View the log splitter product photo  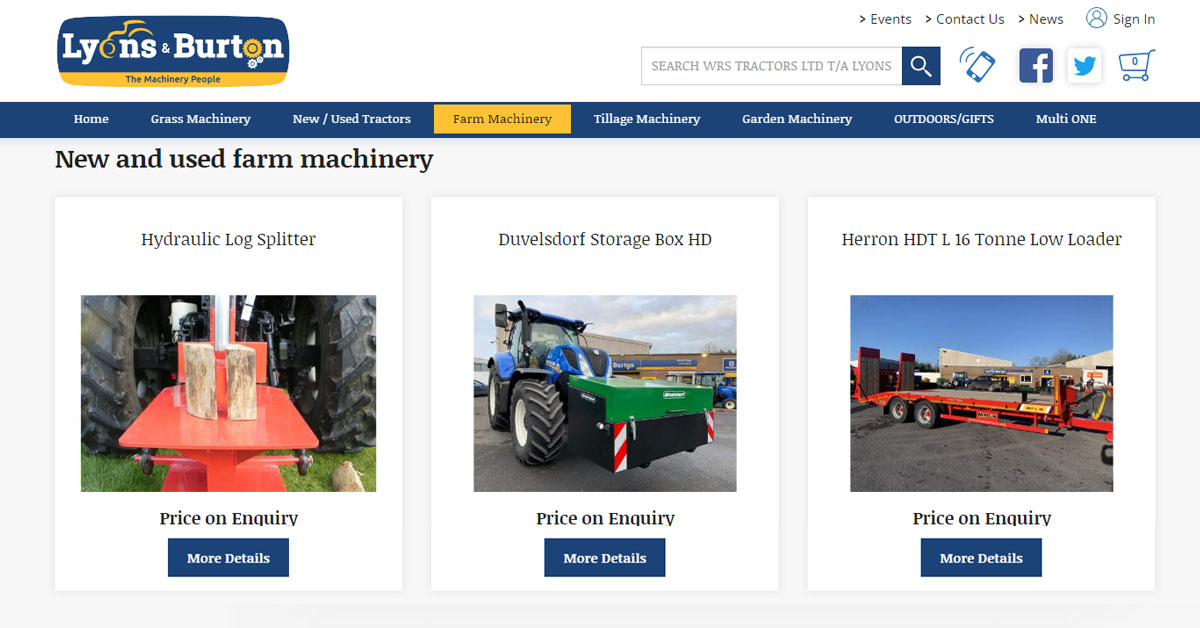(x=228, y=393)
